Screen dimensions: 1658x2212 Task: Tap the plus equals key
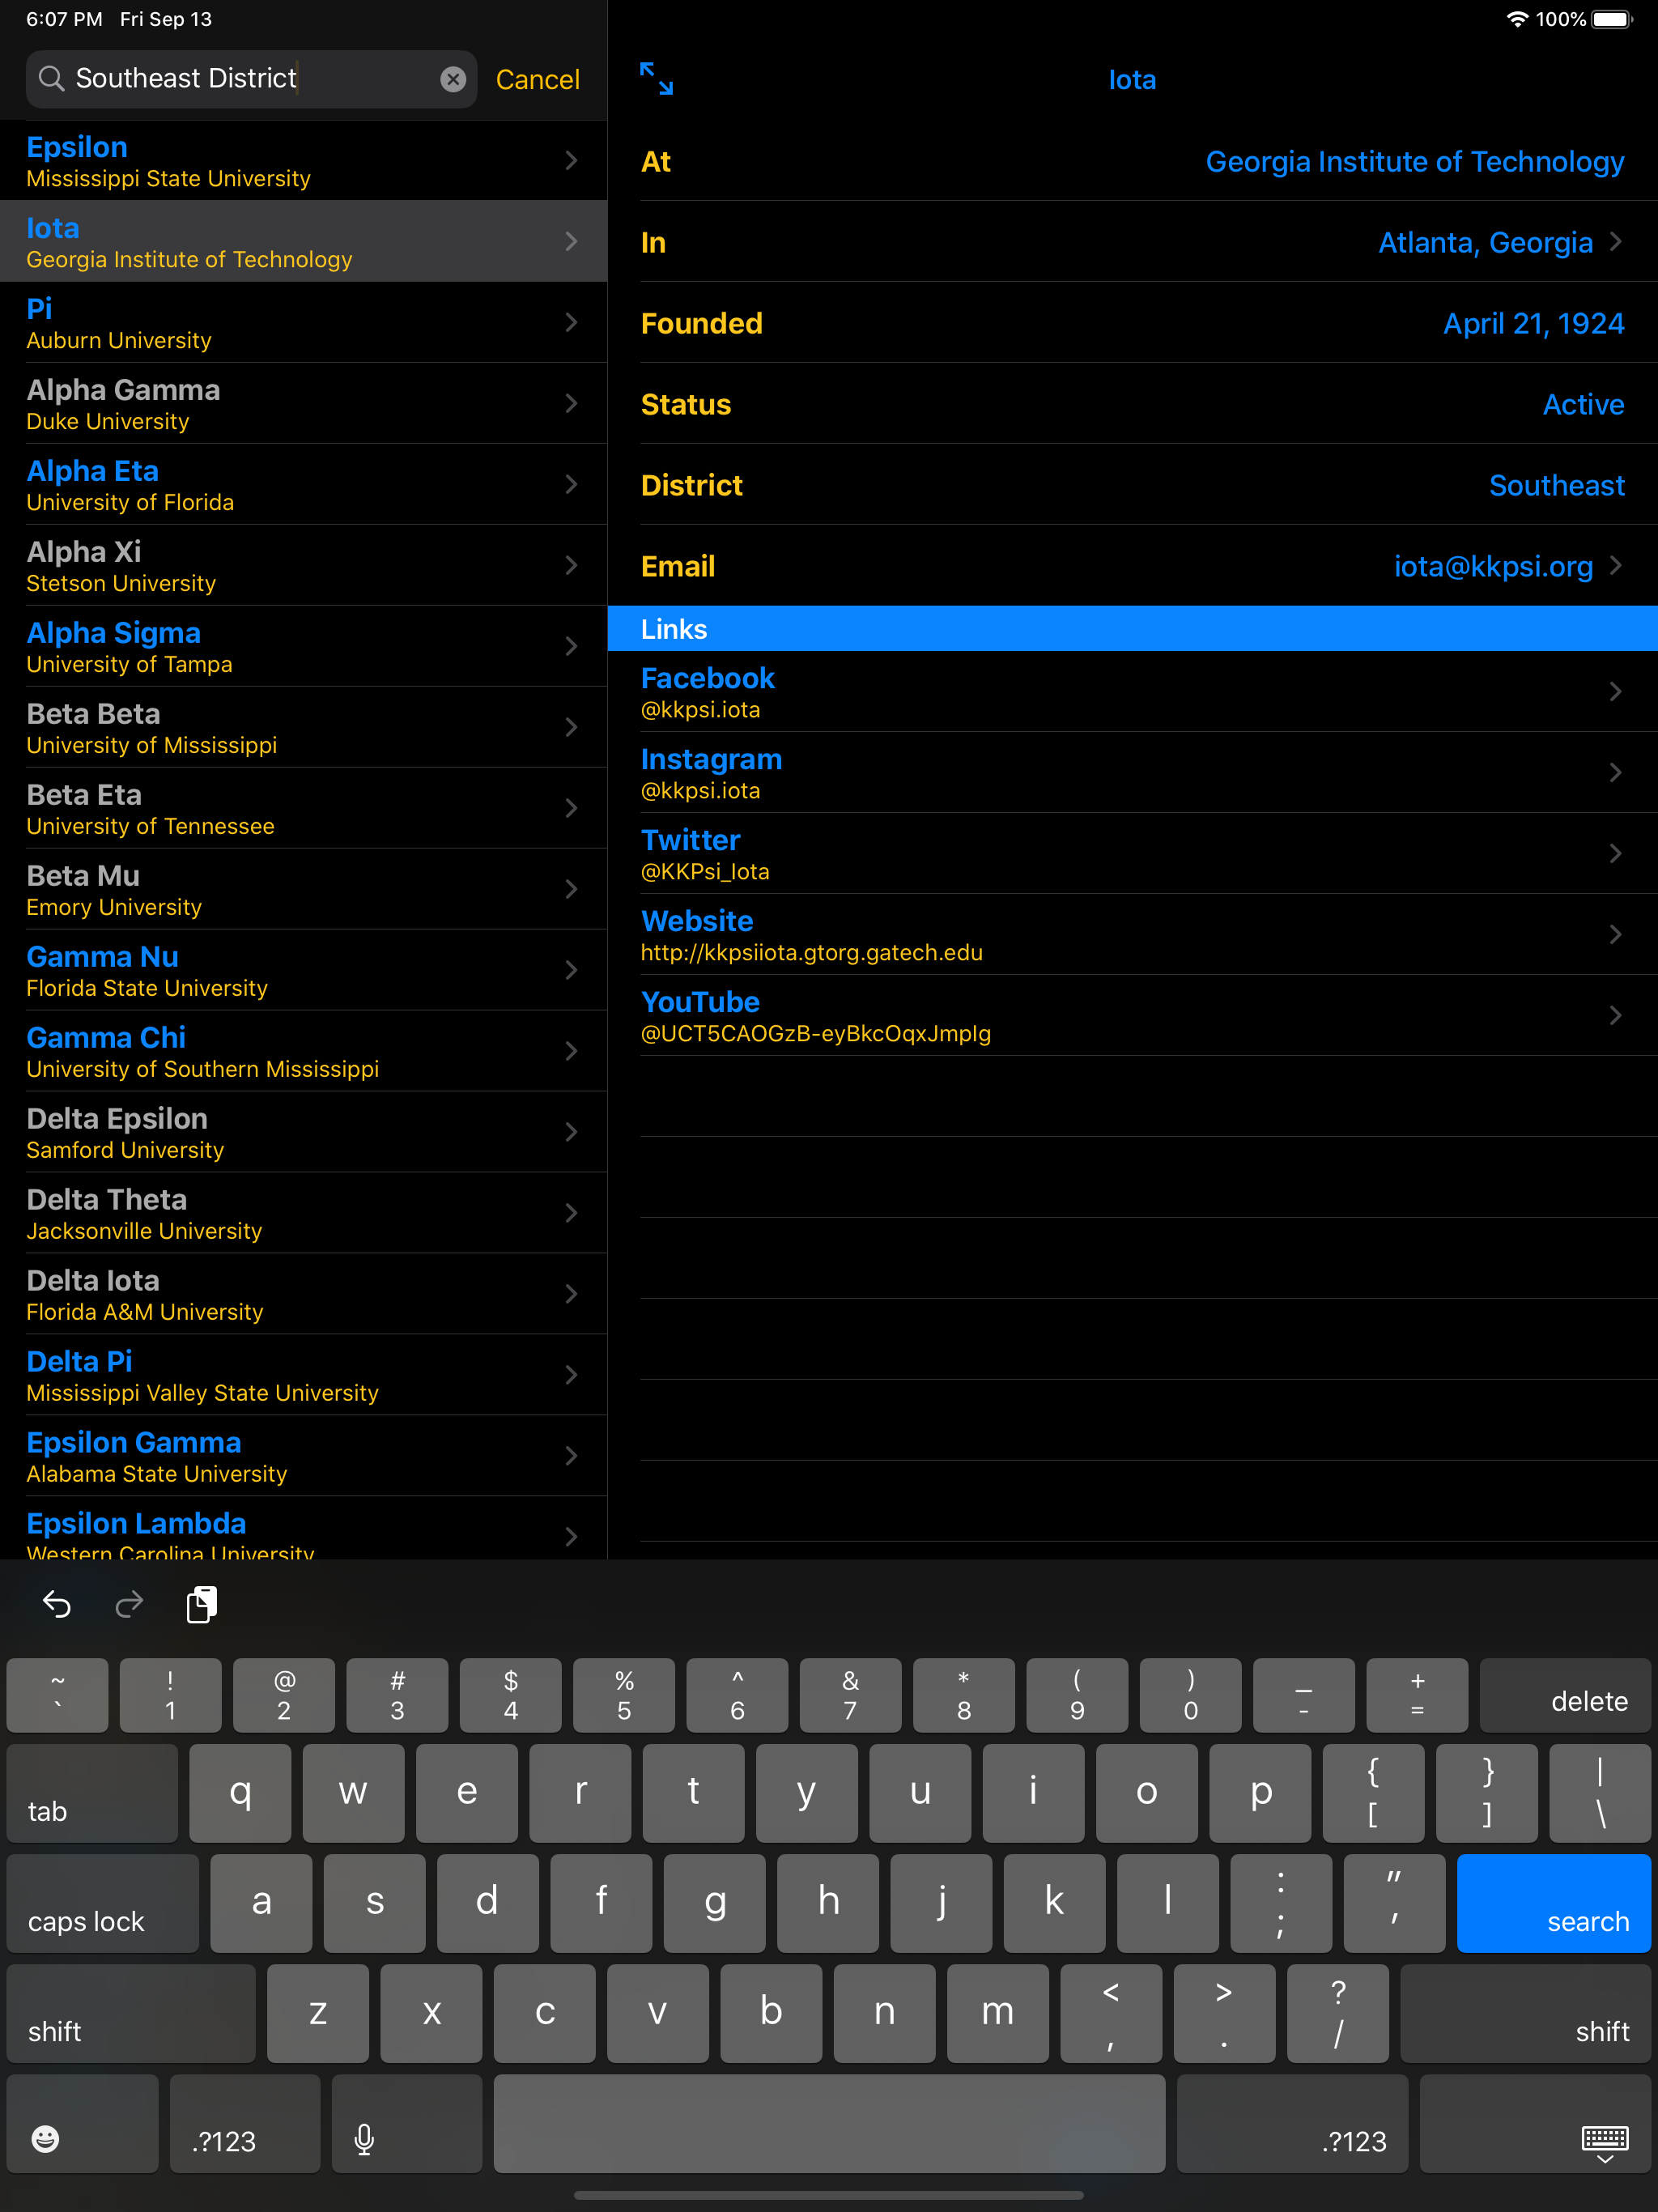(1417, 1696)
